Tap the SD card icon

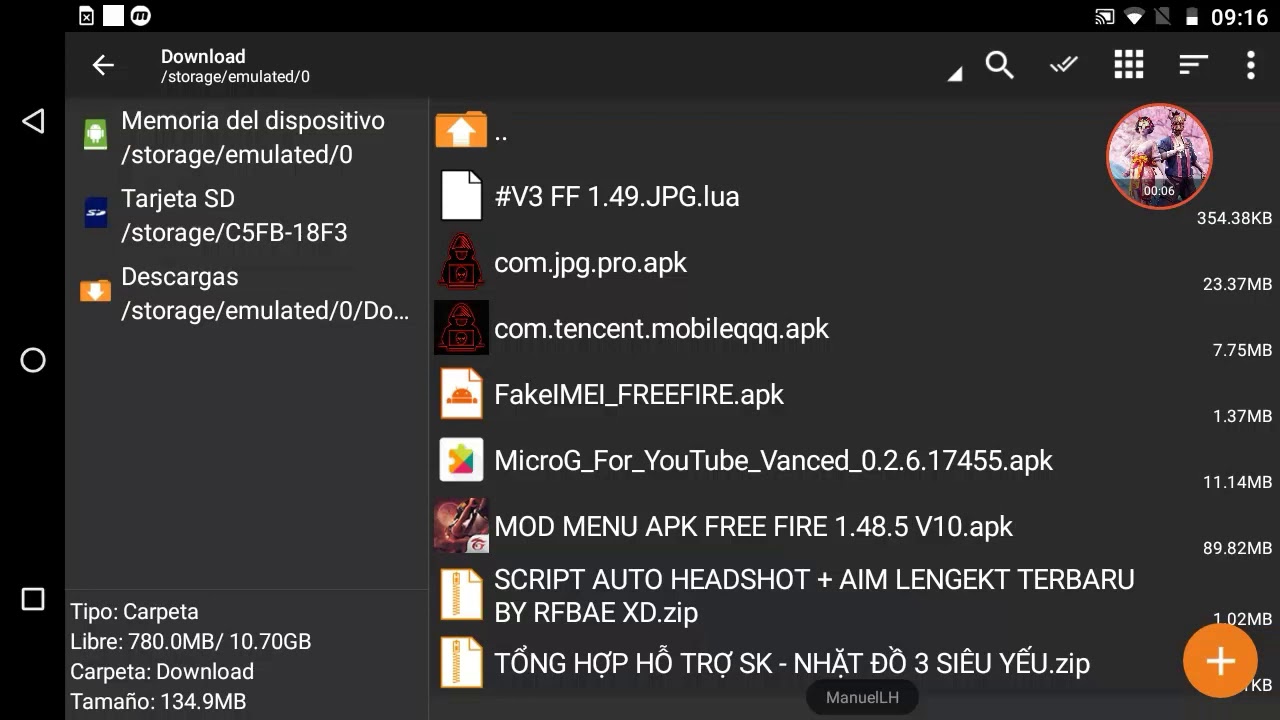tap(96, 212)
